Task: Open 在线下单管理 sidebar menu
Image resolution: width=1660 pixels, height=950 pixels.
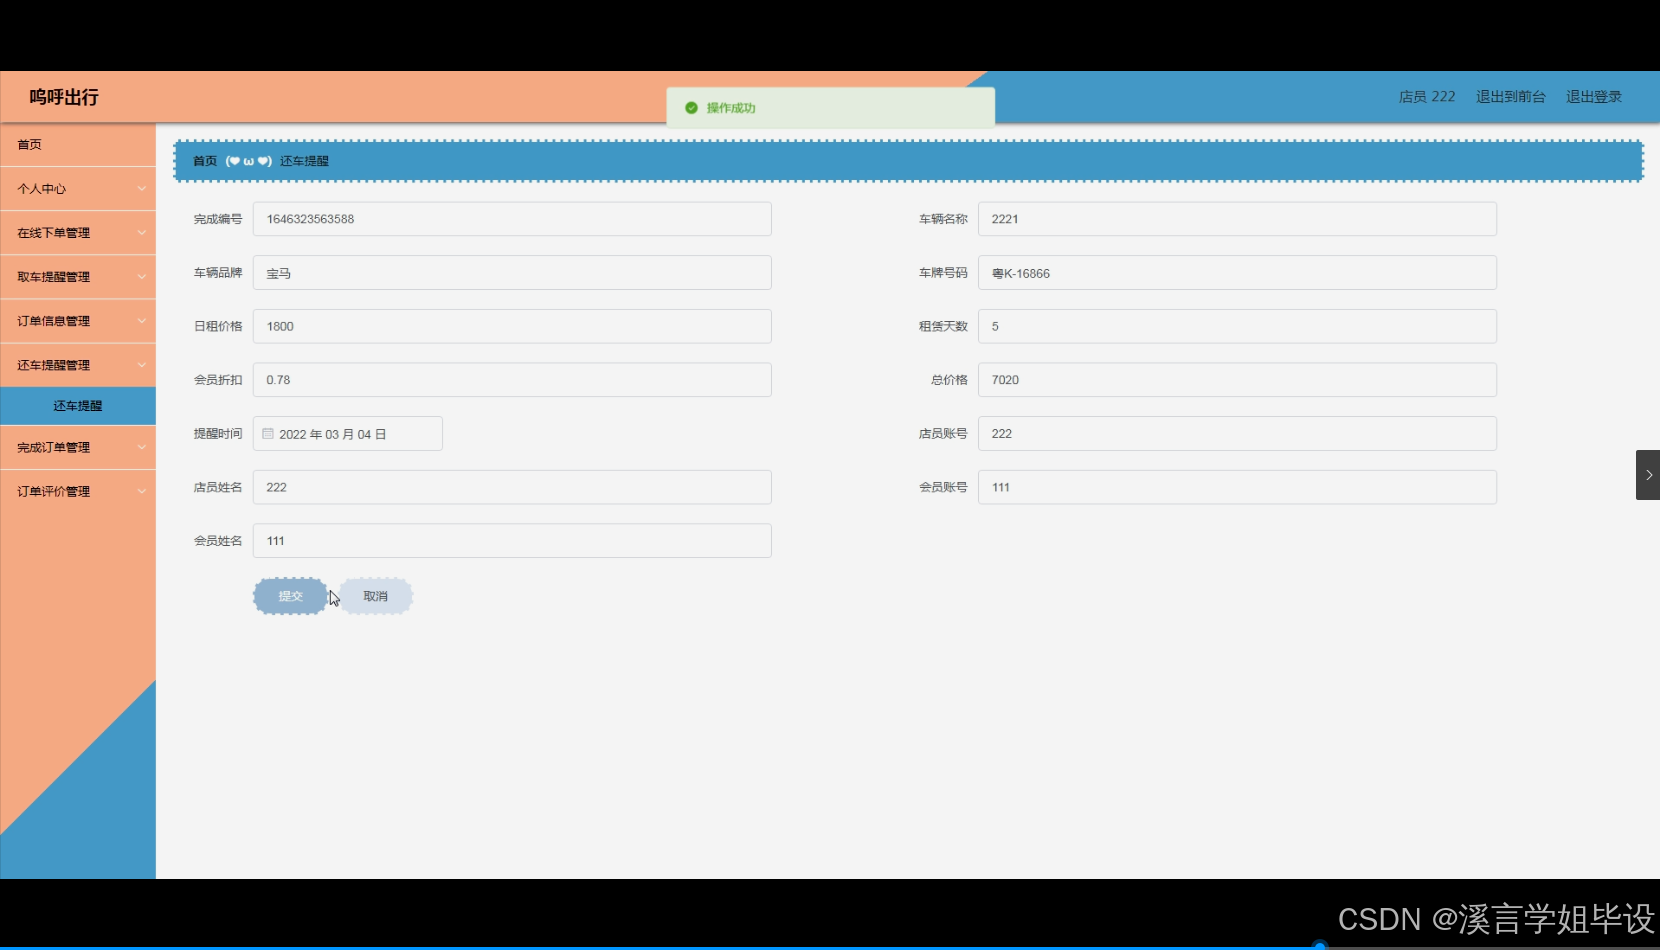Action: 78,233
